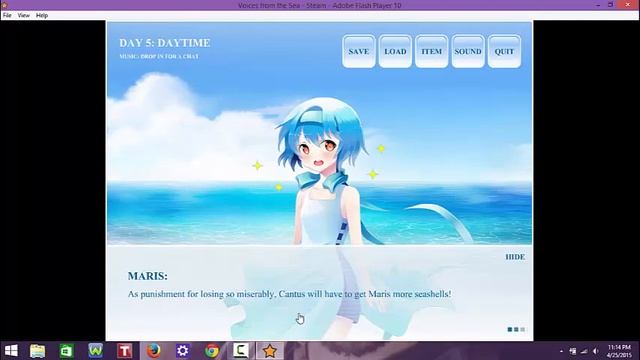Click the dialogue progress dots indicator

pyautogui.click(x=516, y=329)
